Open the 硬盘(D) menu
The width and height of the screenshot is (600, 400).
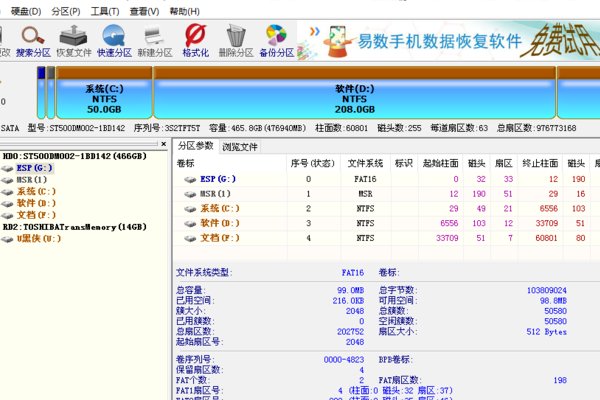tap(26, 11)
